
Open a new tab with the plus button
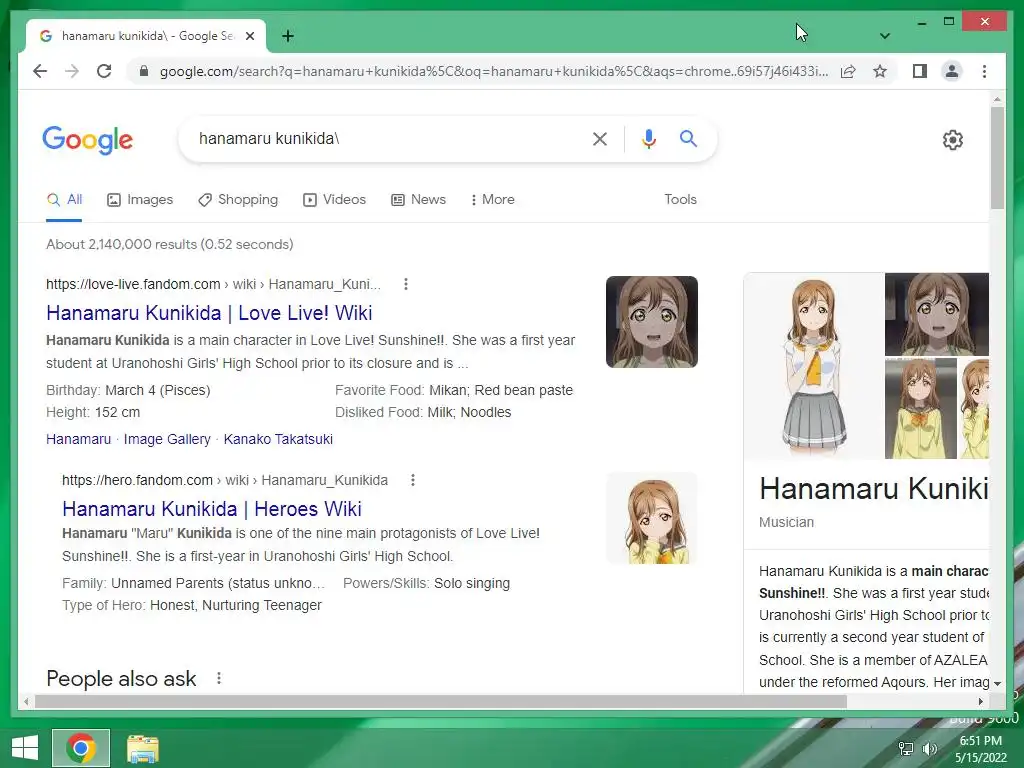pos(288,36)
